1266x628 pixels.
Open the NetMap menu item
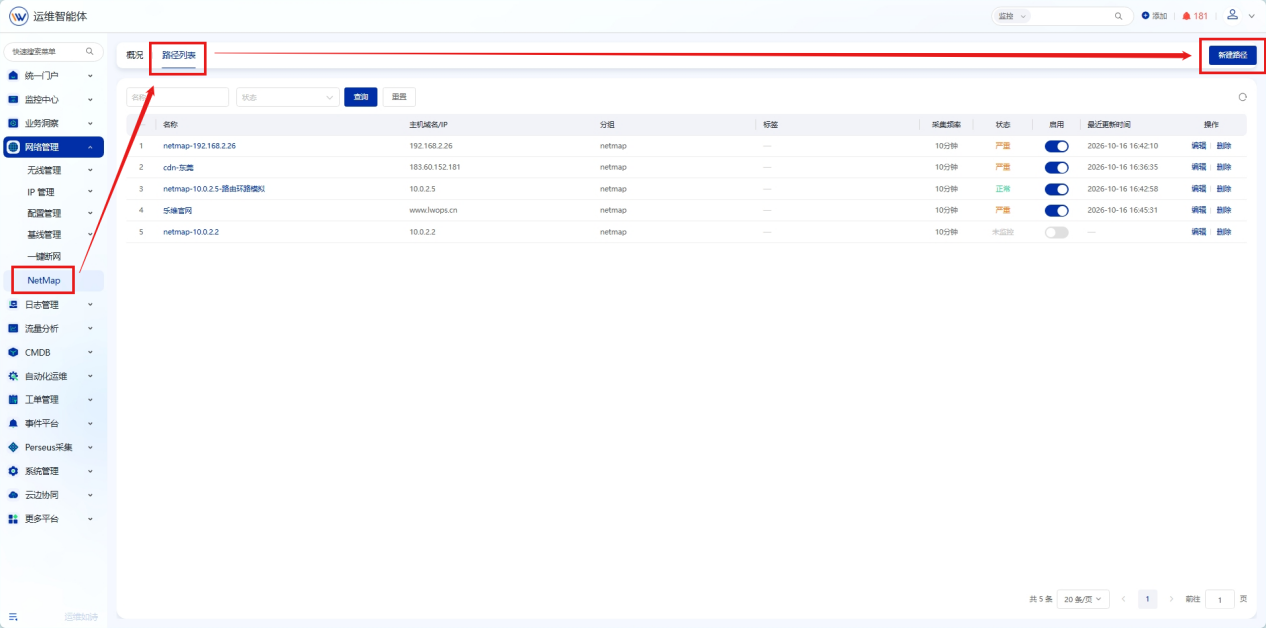tap(44, 281)
